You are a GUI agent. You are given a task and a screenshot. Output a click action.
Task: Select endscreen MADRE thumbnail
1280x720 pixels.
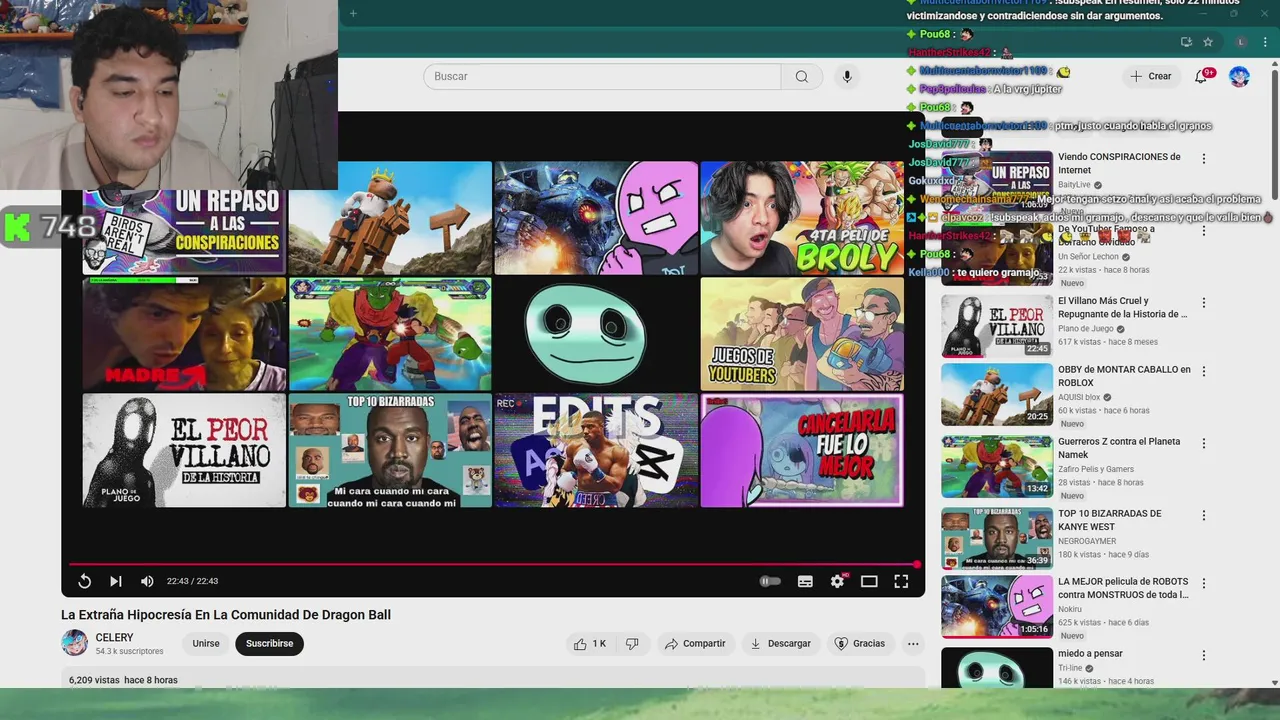tap(184, 334)
